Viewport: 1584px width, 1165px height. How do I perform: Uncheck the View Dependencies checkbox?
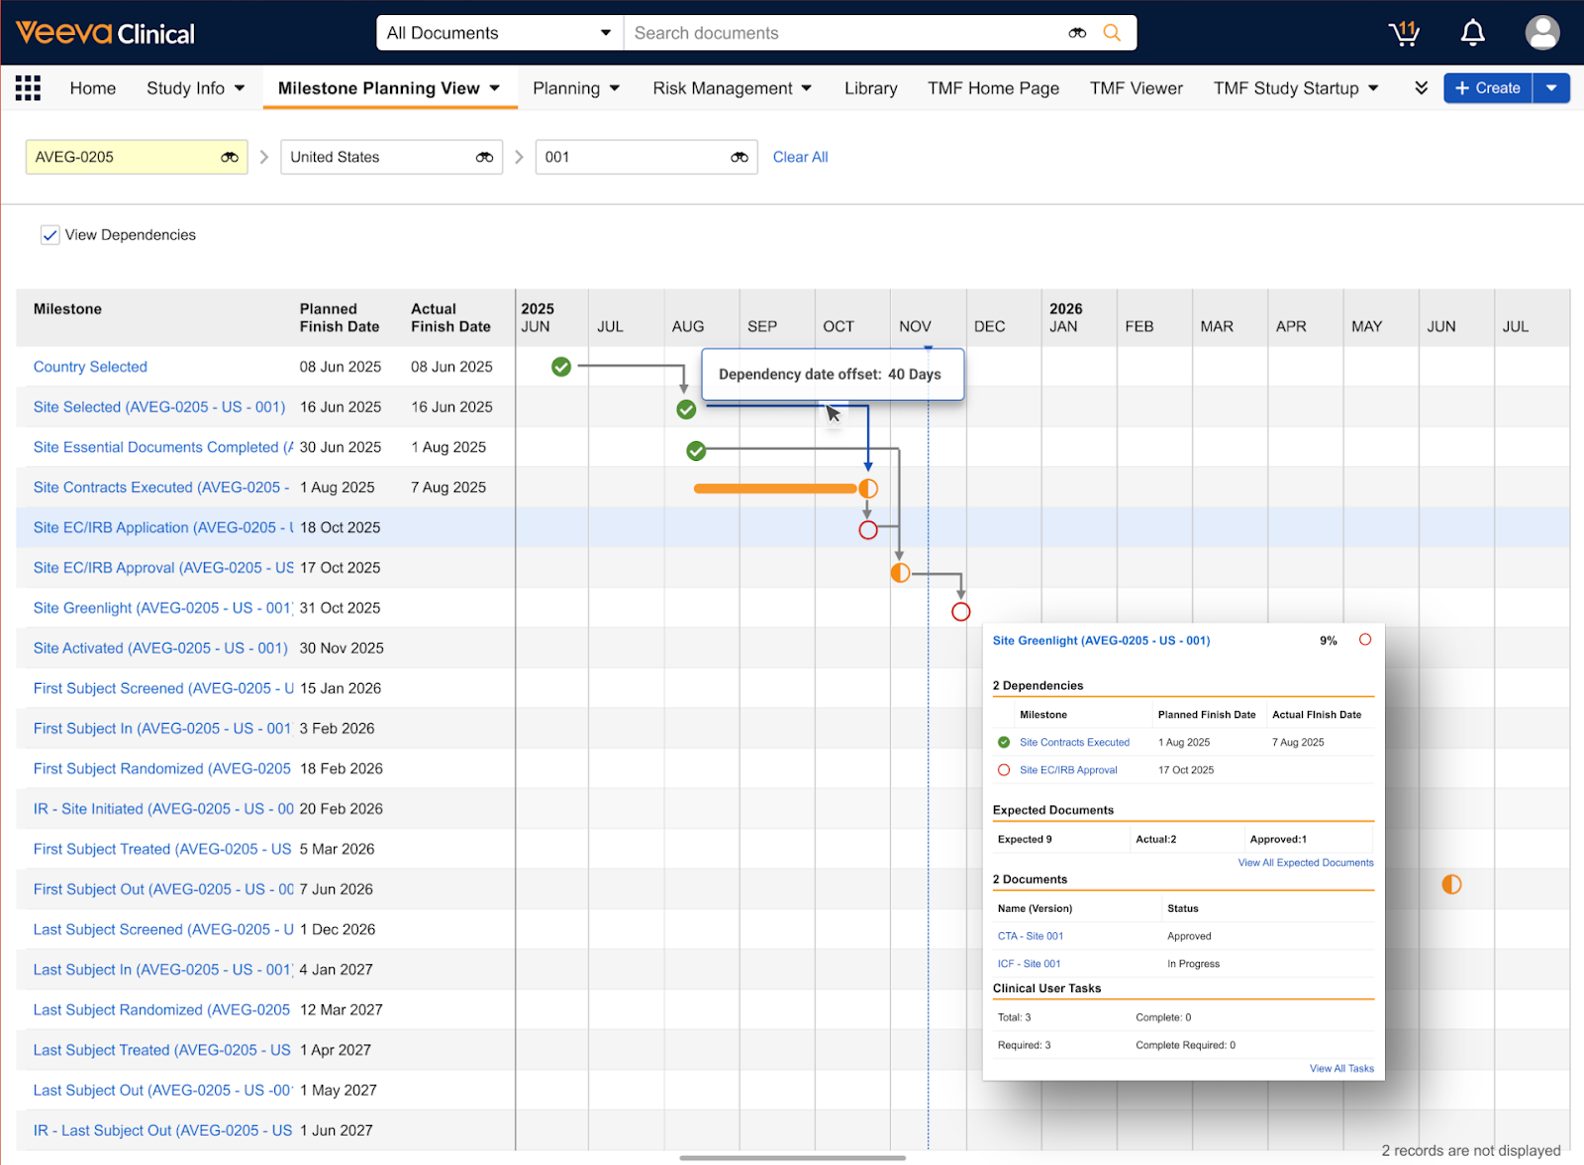[x=50, y=235]
